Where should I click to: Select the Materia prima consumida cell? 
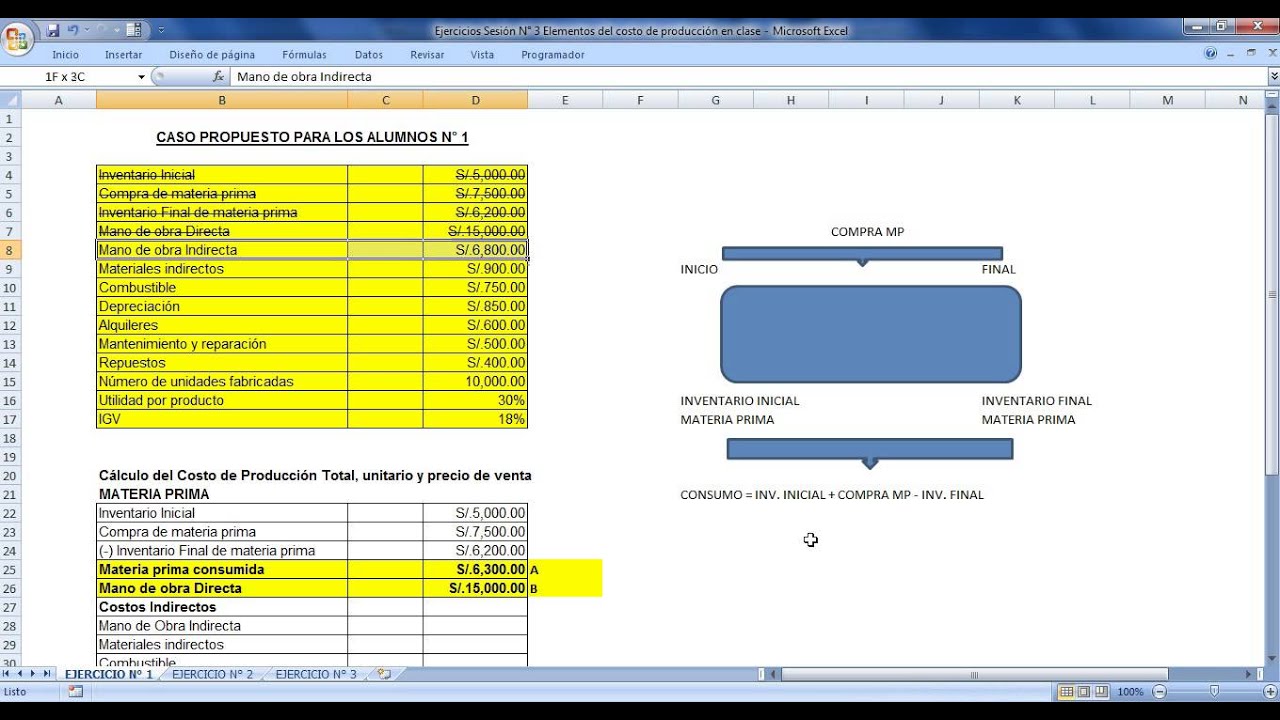(x=222, y=569)
